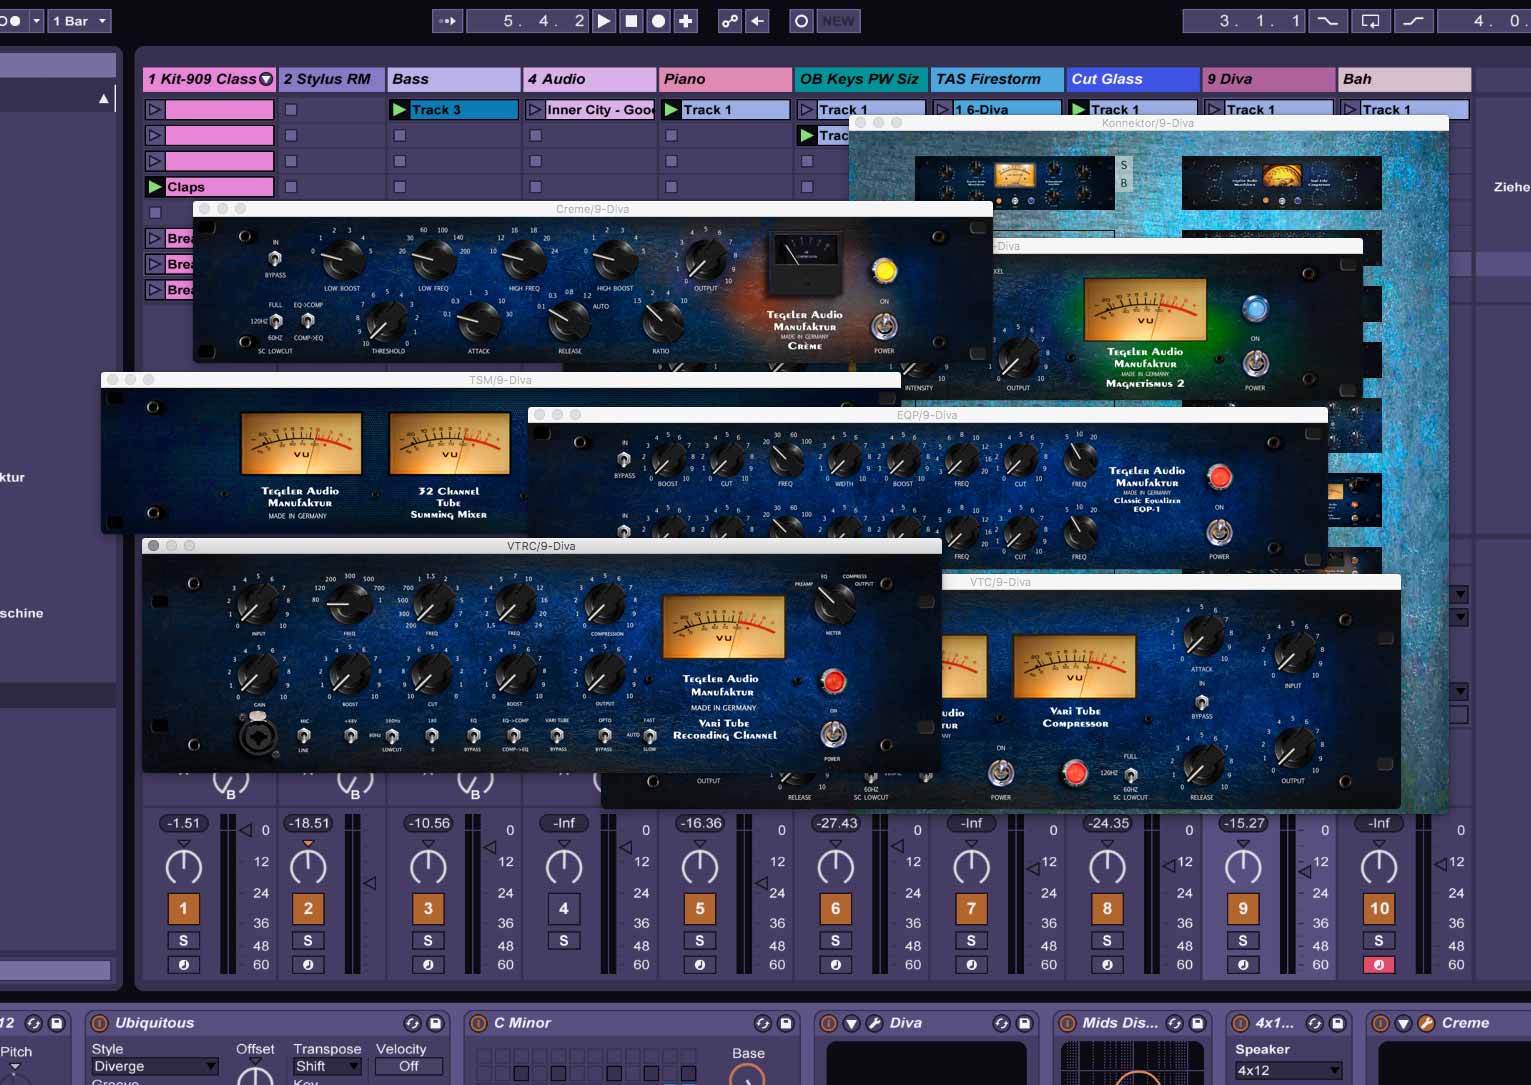Click the Creme/9-Diva window title bar
The height and width of the screenshot is (1085, 1531).
pos(593,209)
